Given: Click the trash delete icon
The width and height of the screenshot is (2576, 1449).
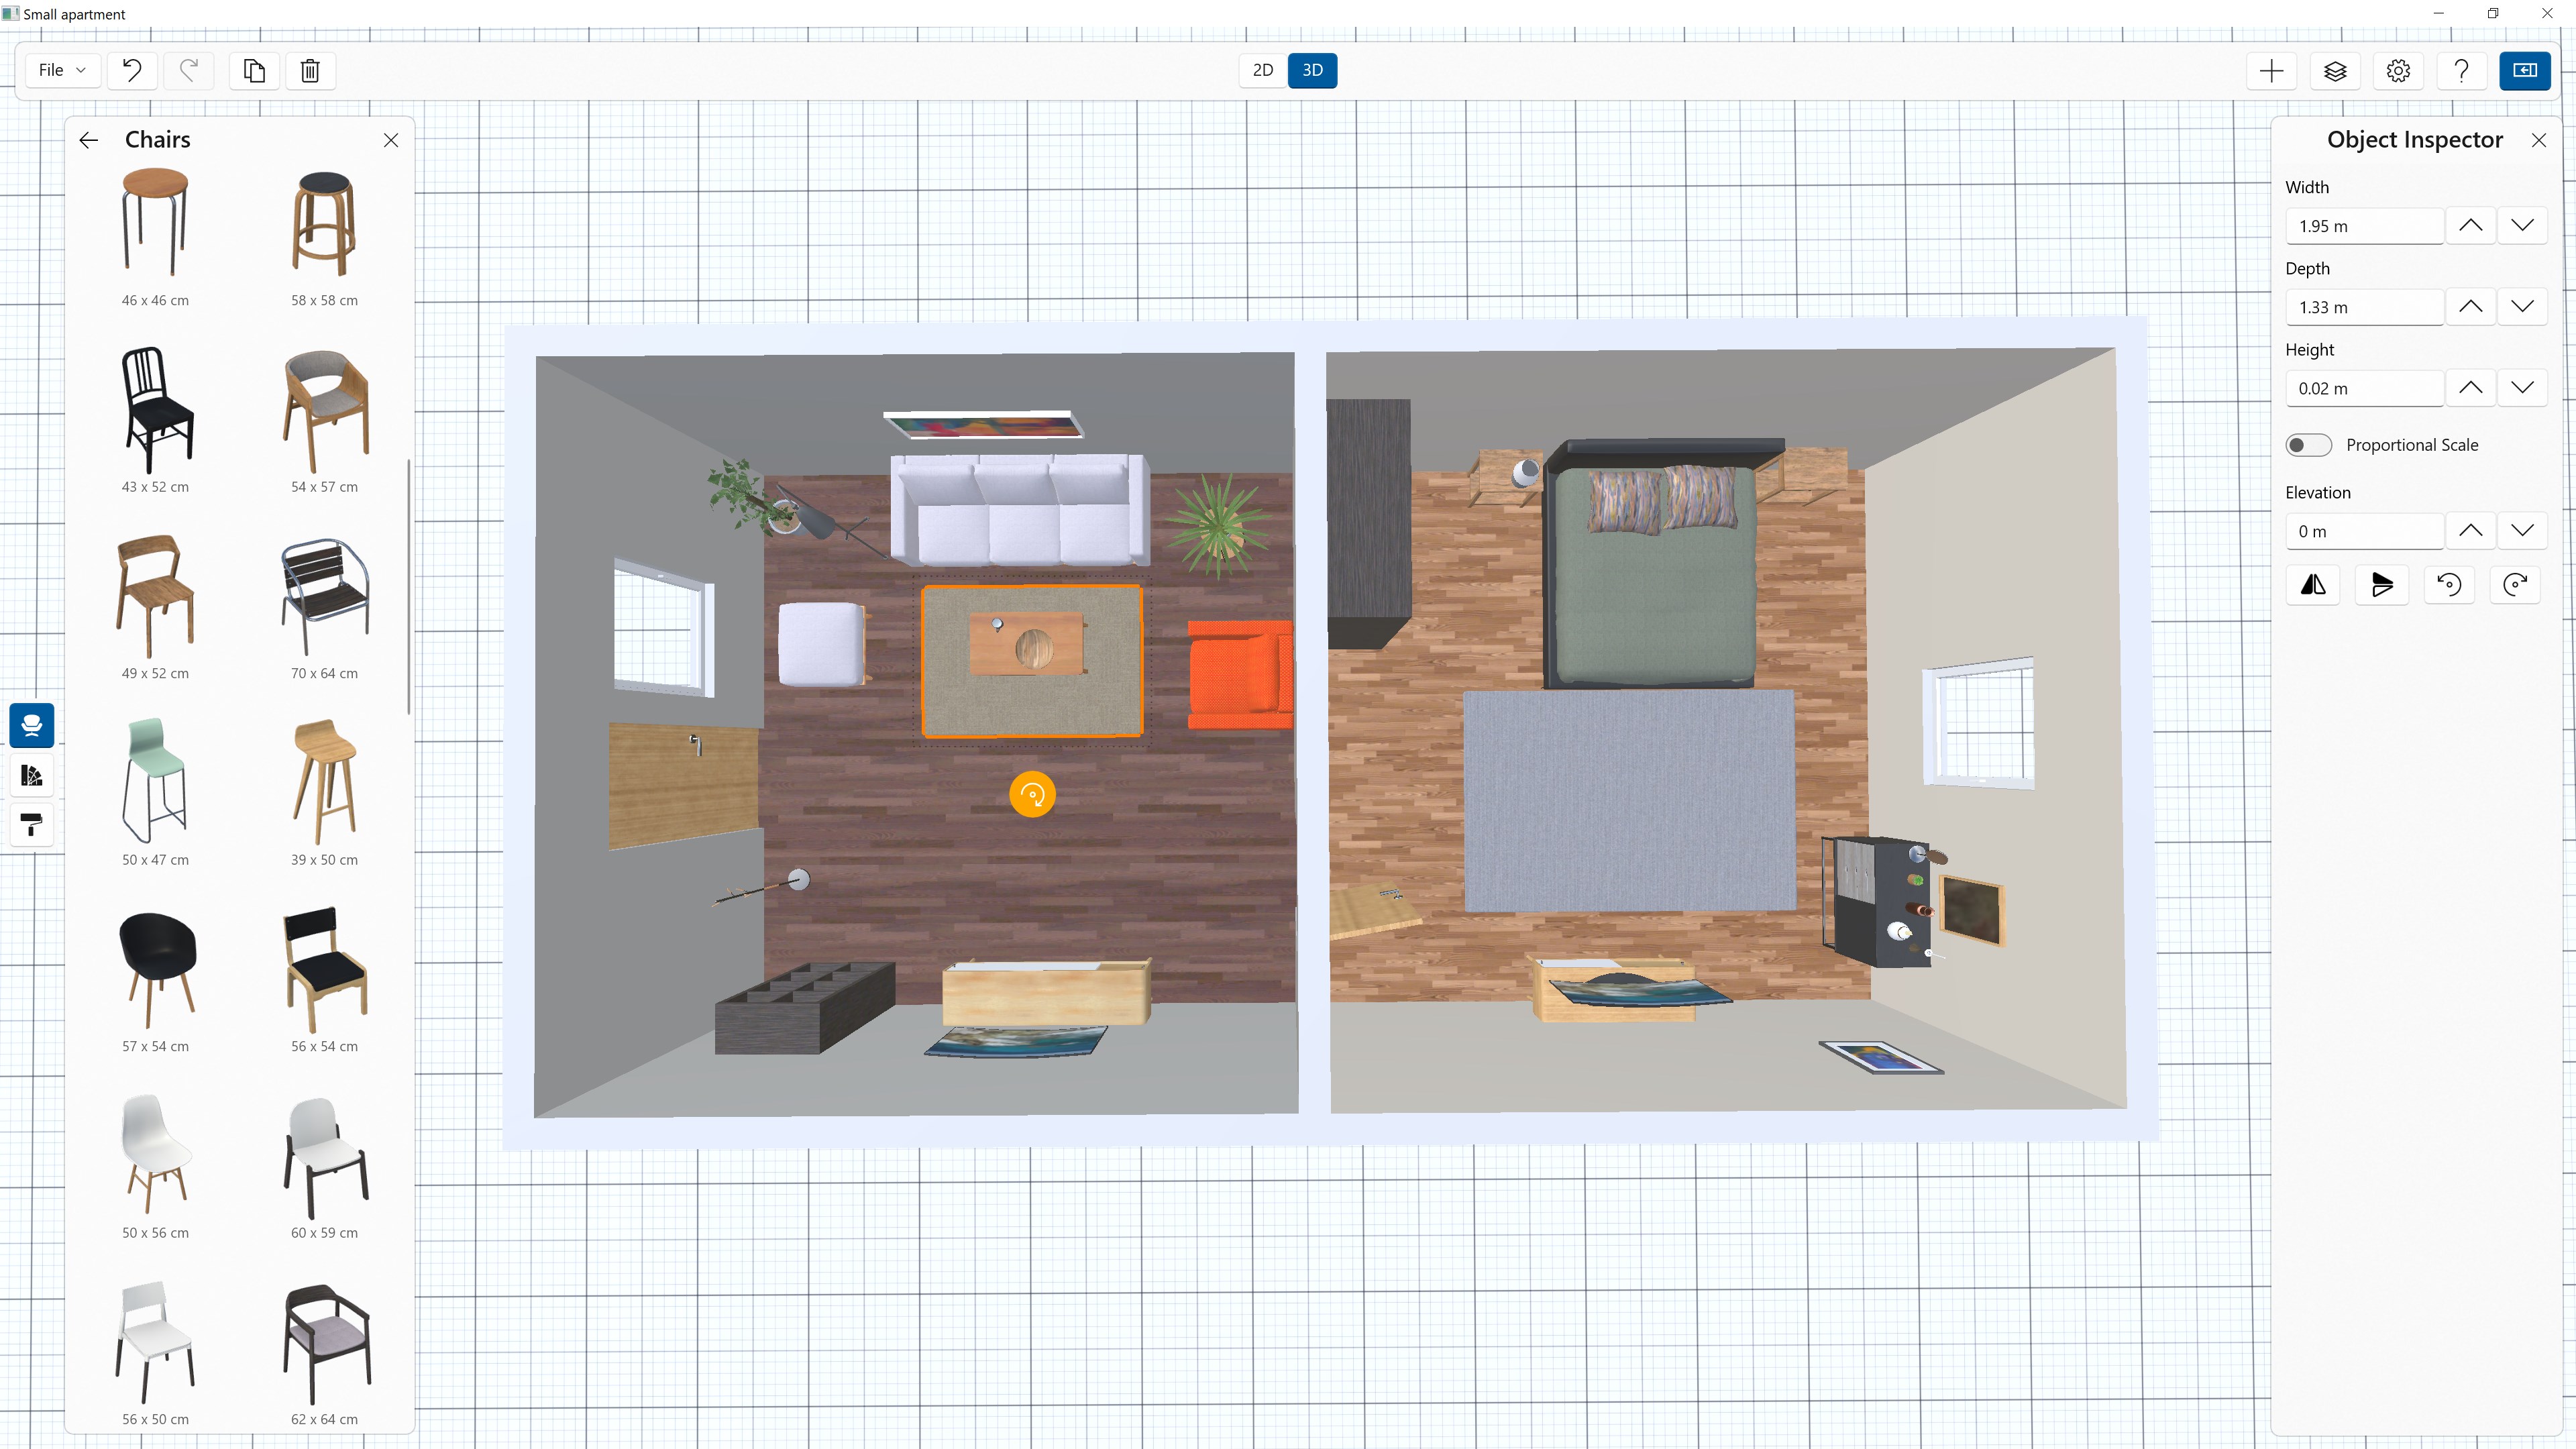Looking at the screenshot, I should (310, 70).
